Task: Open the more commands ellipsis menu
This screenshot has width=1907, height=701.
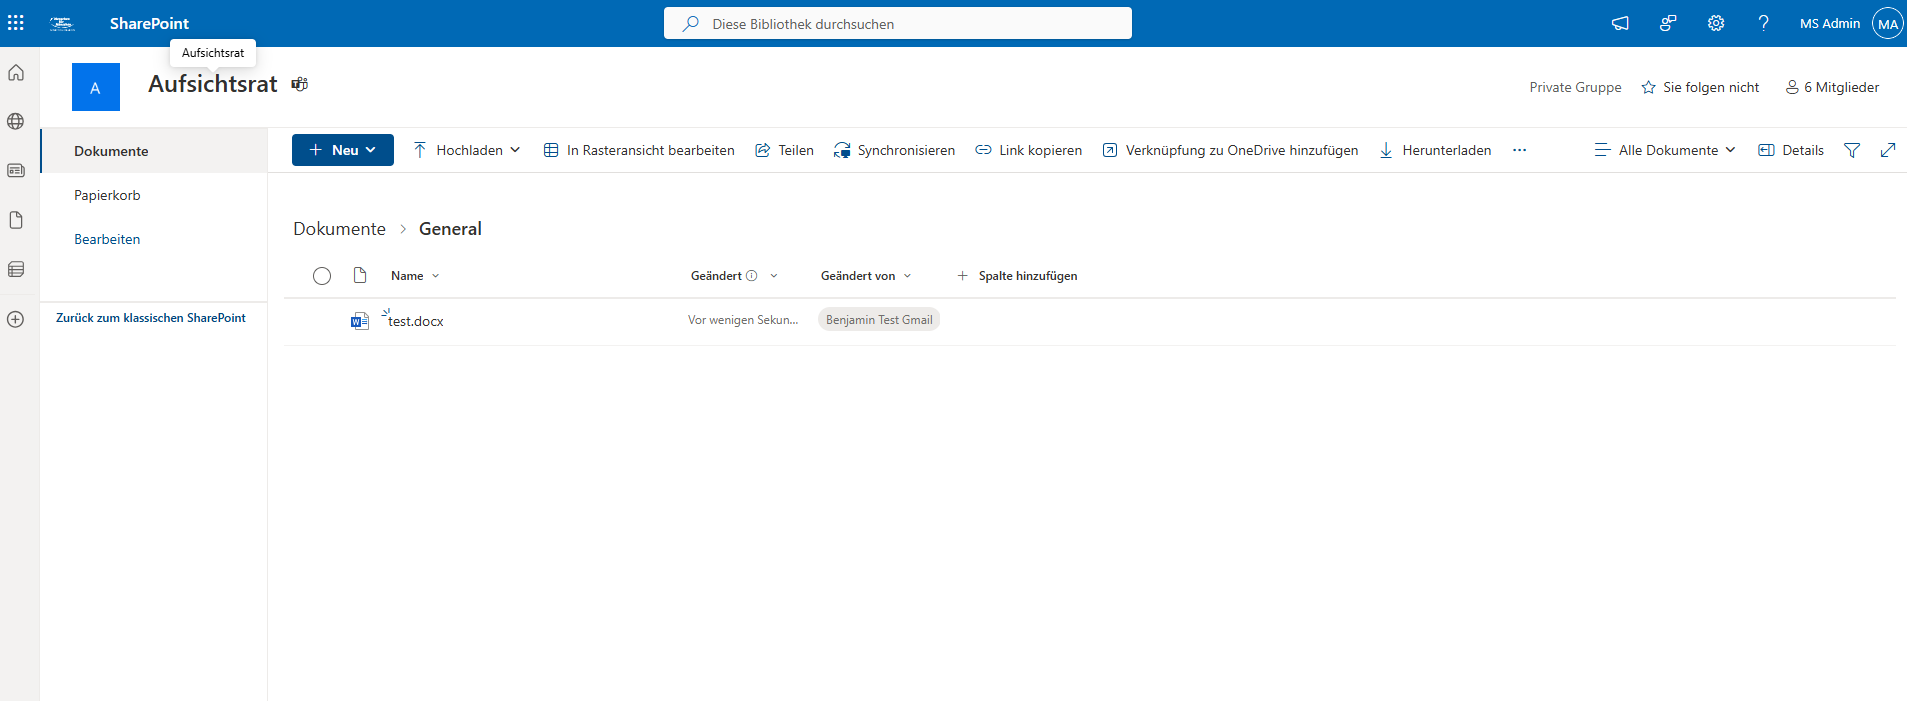Action: coord(1519,150)
